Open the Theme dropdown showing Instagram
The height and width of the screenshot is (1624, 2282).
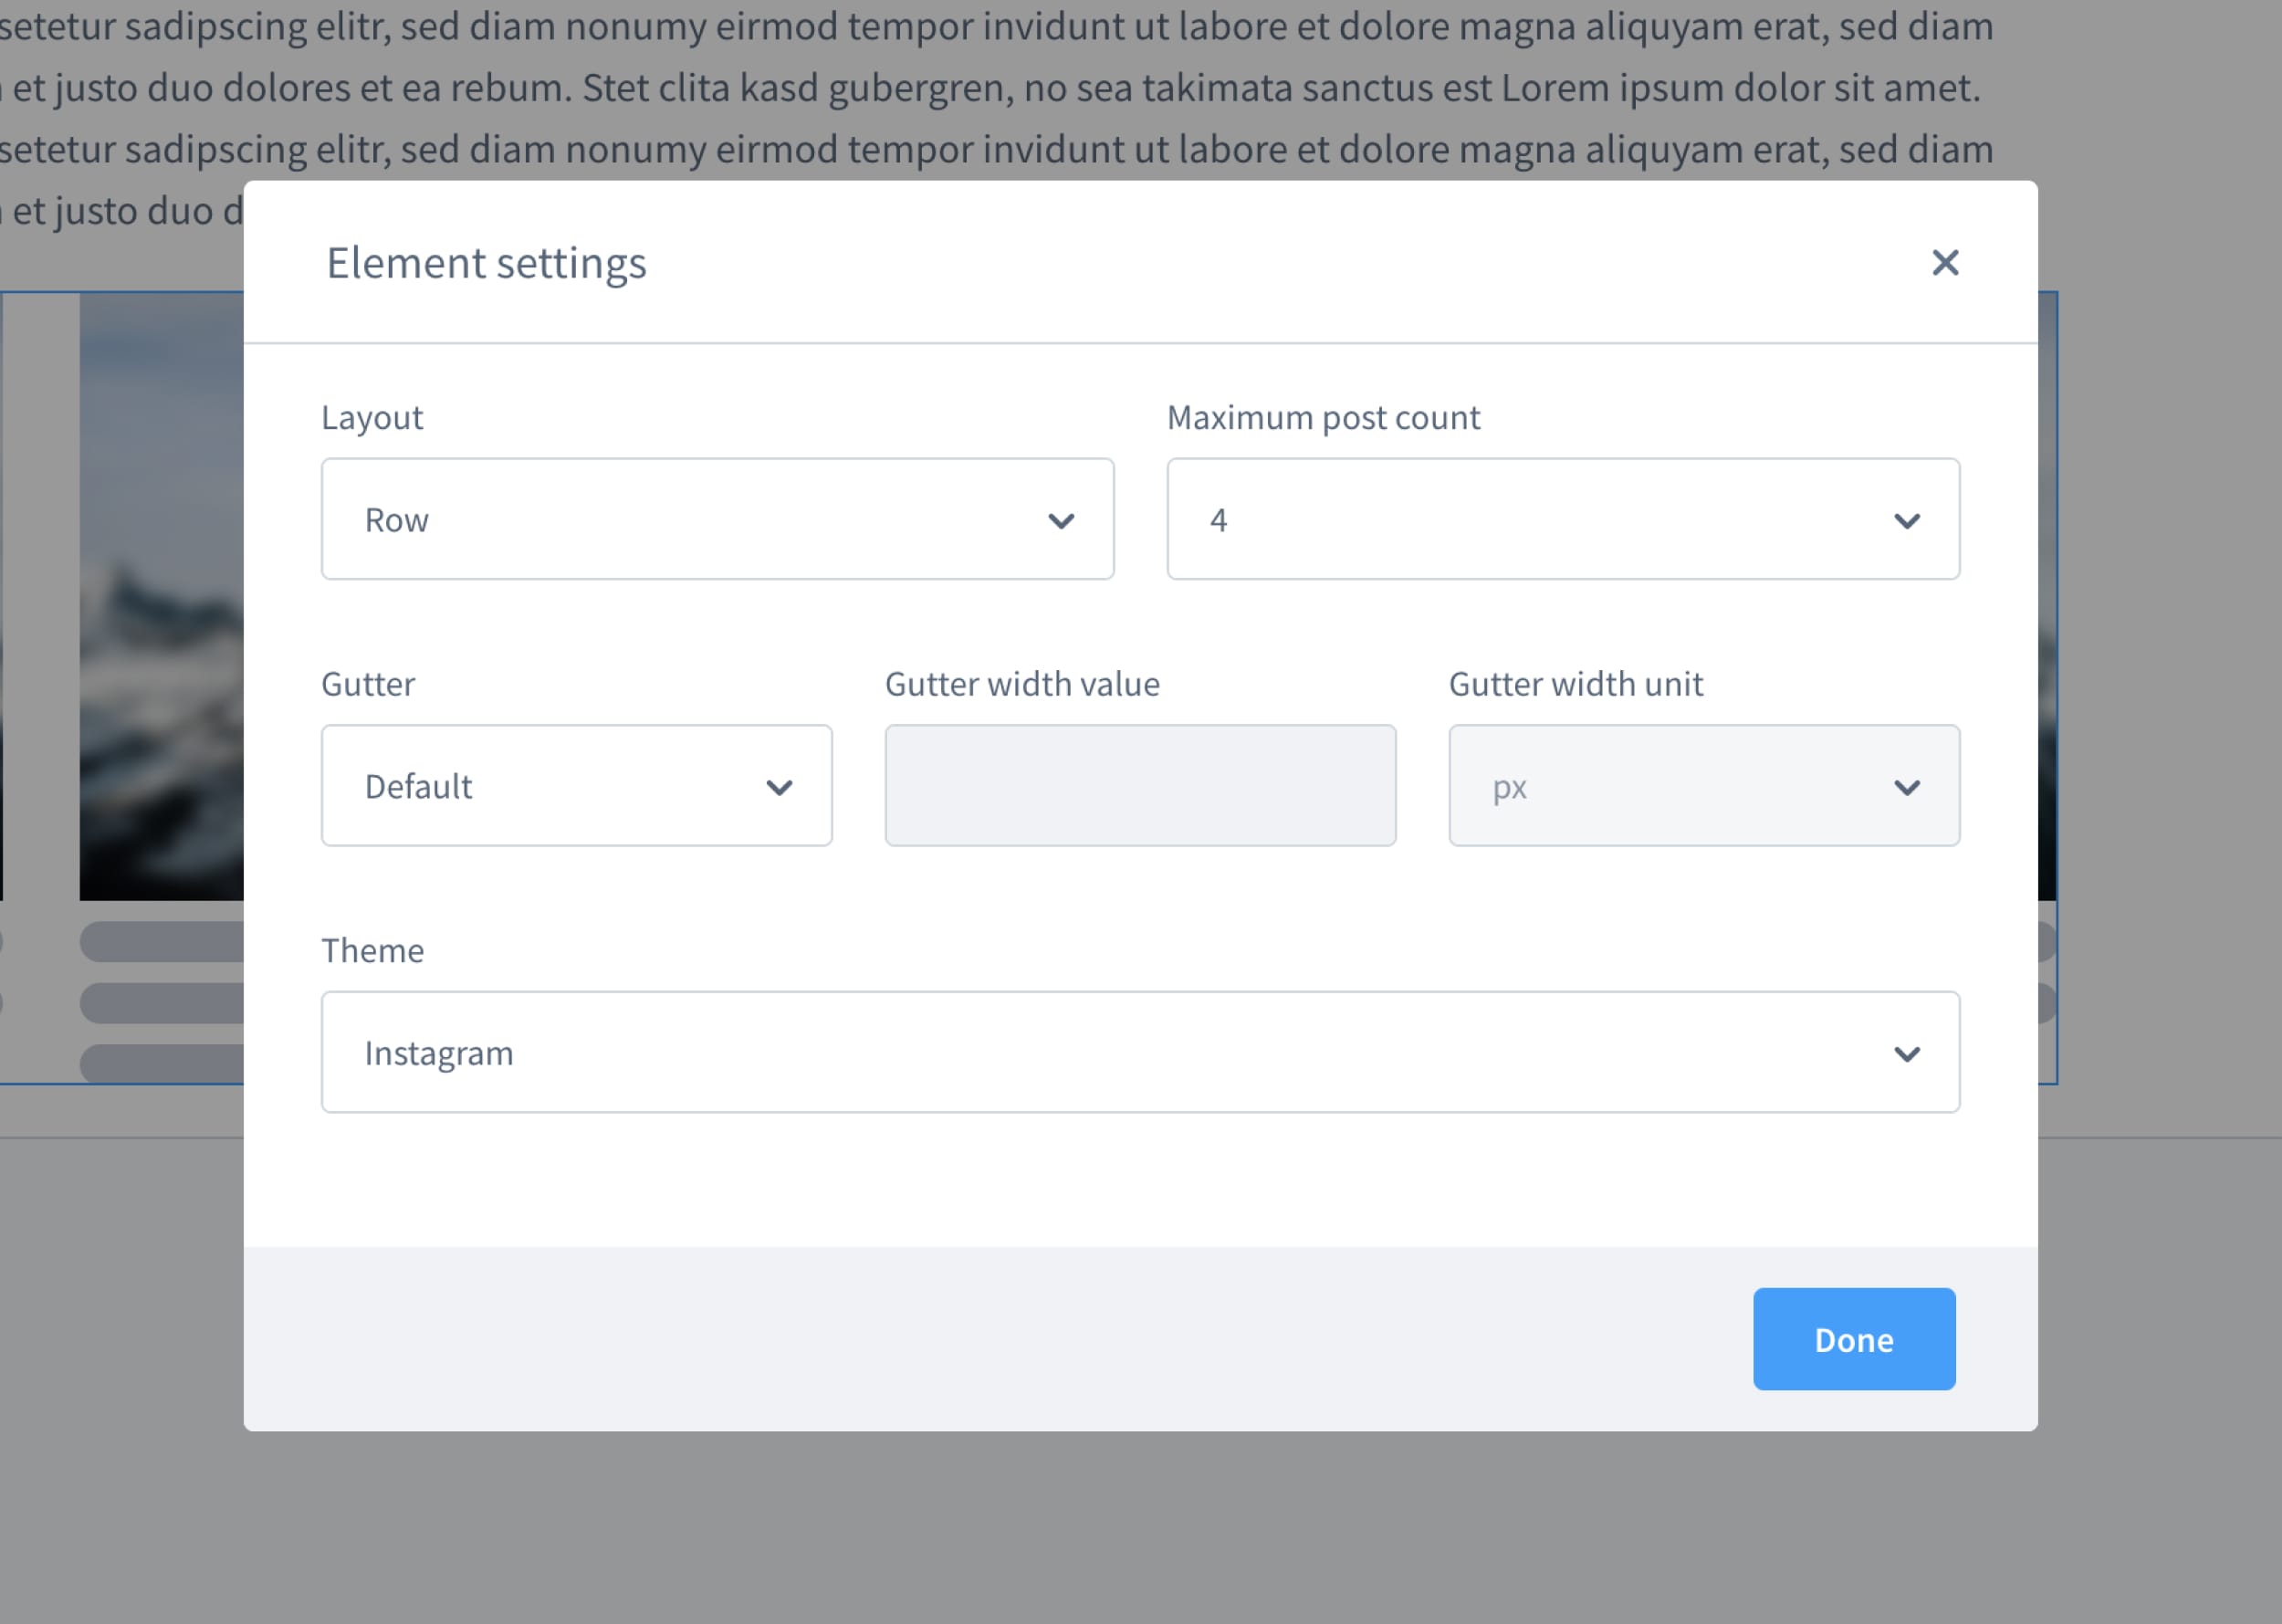tap(1140, 1052)
